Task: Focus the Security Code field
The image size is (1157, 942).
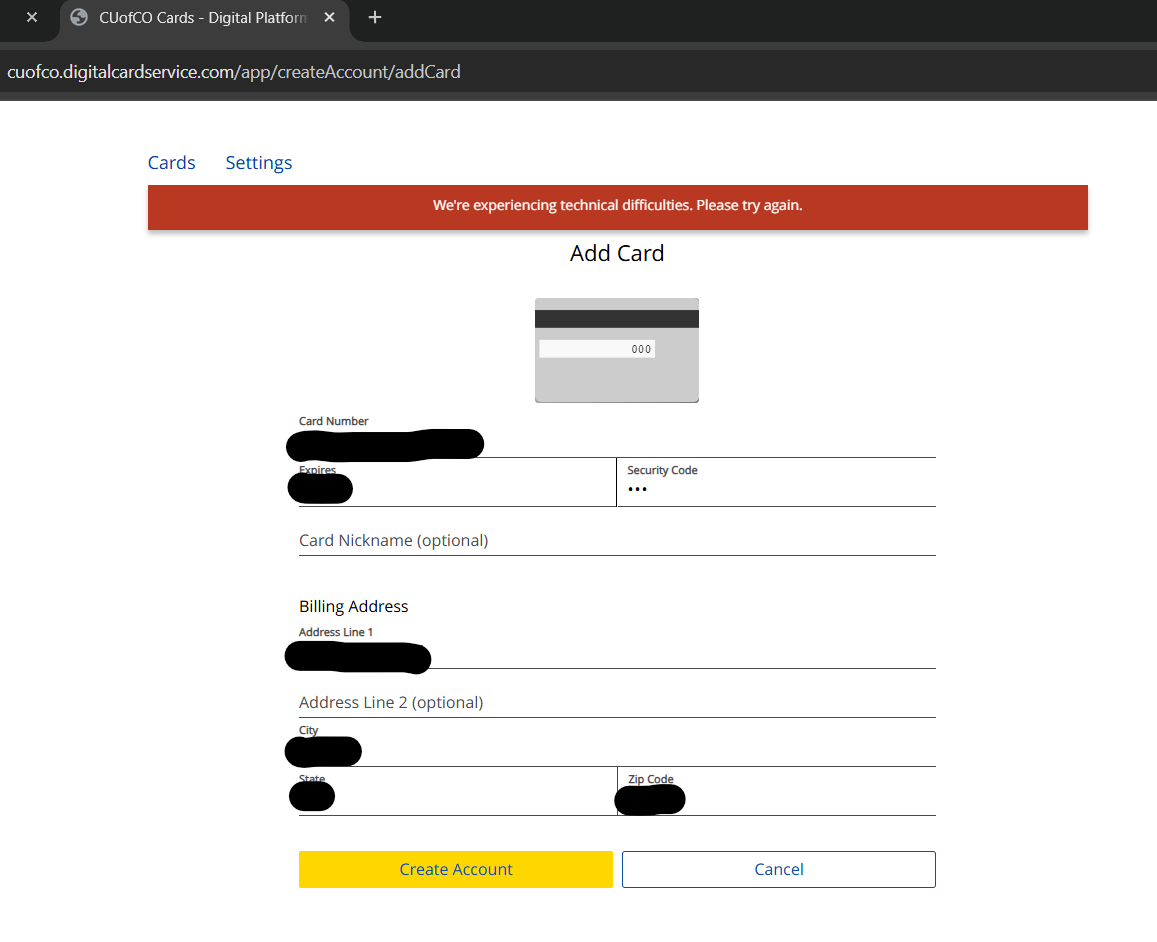Action: (776, 490)
